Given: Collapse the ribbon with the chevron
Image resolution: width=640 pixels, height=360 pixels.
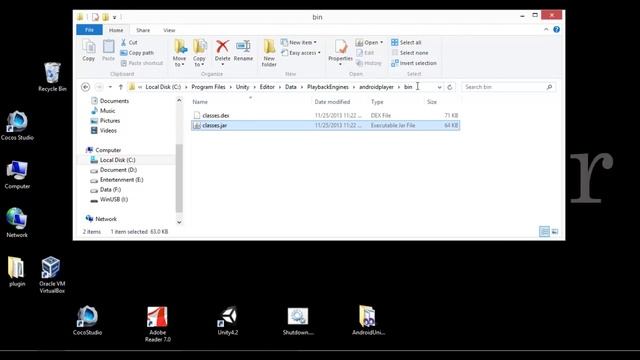Looking at the screenshot, I should pyautogui.click(x=546, y=29).
